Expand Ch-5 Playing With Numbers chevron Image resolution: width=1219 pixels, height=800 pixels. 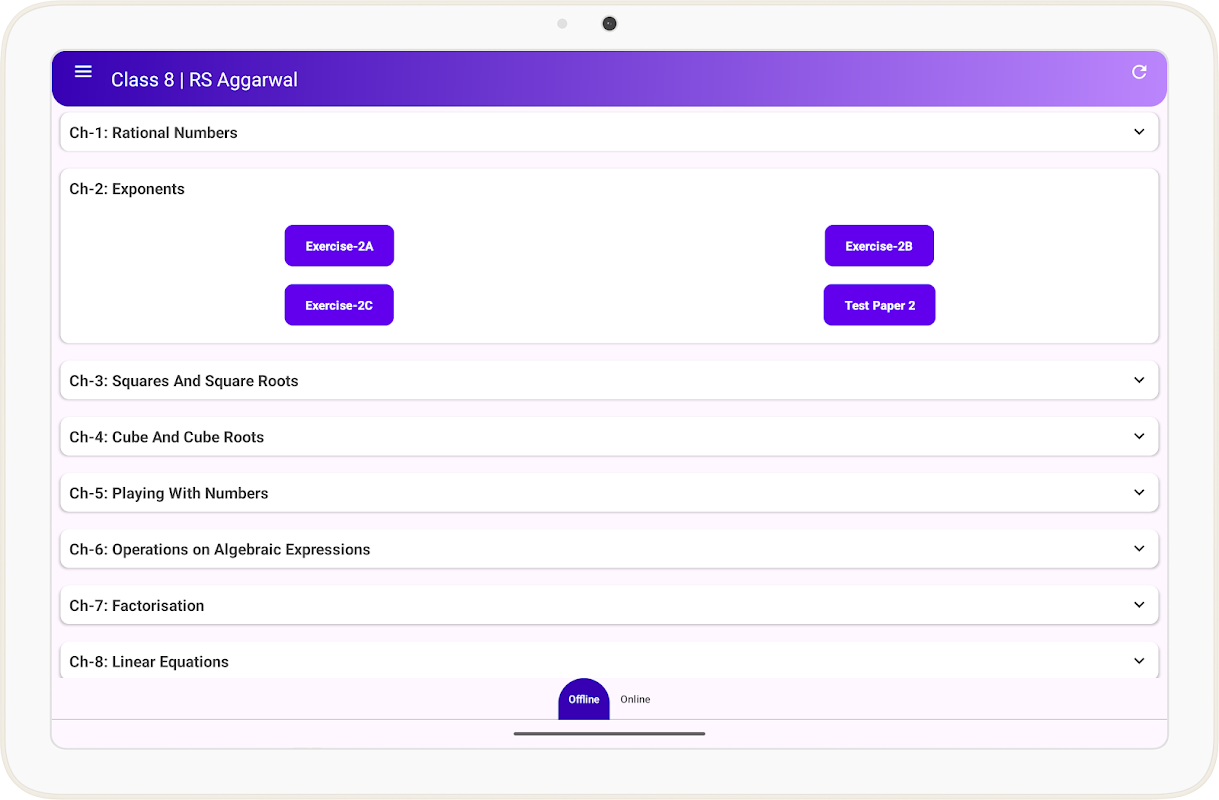point(1139,492)
